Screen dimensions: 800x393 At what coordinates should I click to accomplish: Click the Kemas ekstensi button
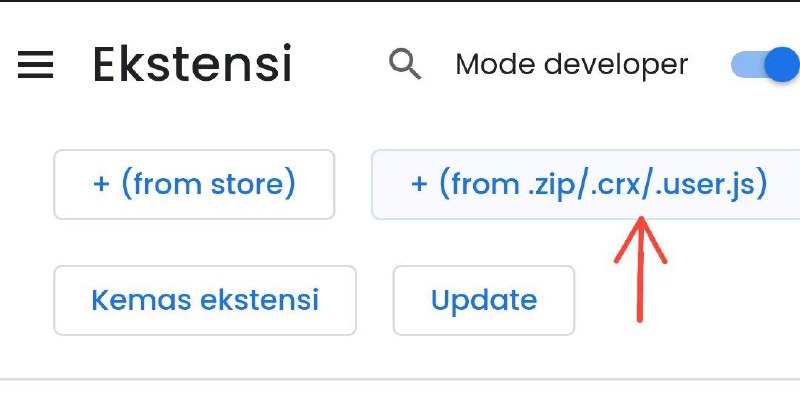click(205, 300)
